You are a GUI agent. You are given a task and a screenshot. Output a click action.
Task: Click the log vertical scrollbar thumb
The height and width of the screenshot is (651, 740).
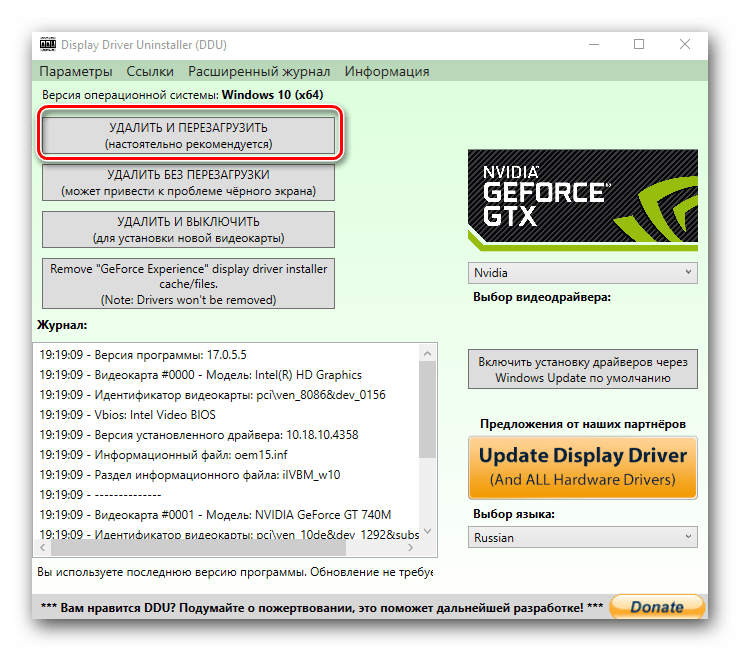coord(428,410)
